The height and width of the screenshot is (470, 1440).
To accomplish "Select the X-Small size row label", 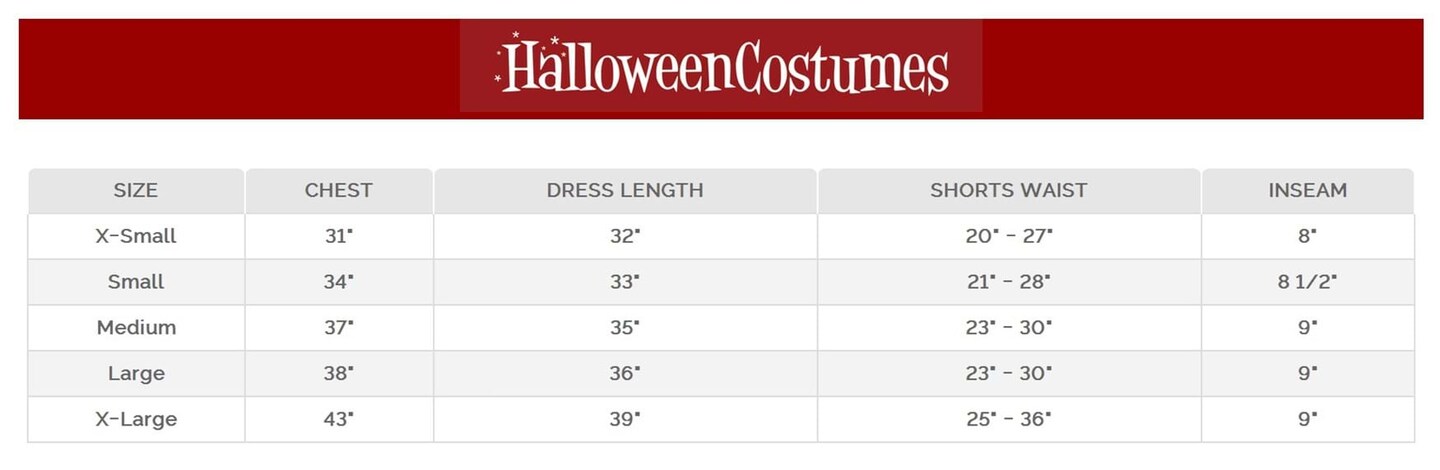I will coord(136,236).
